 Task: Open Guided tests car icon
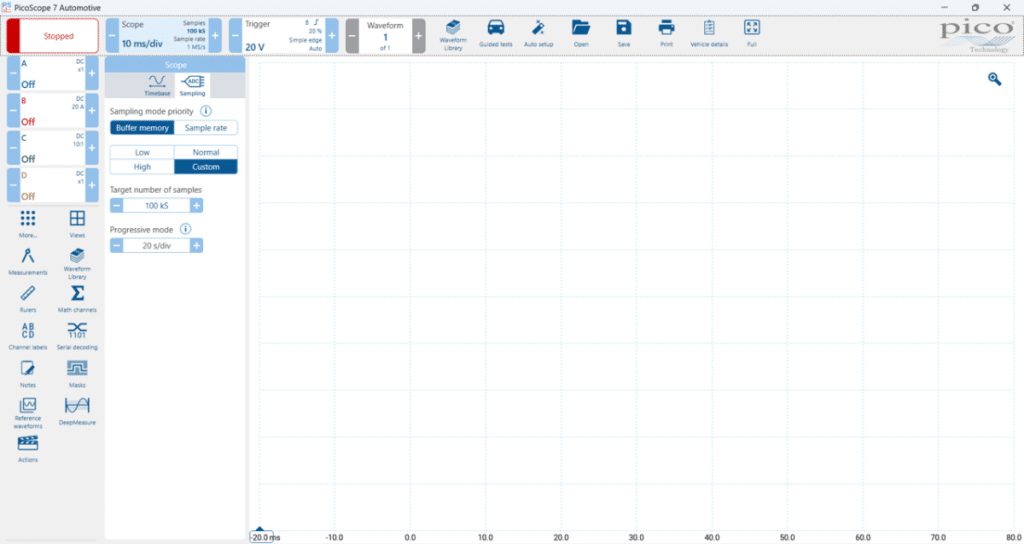point(496,34)
